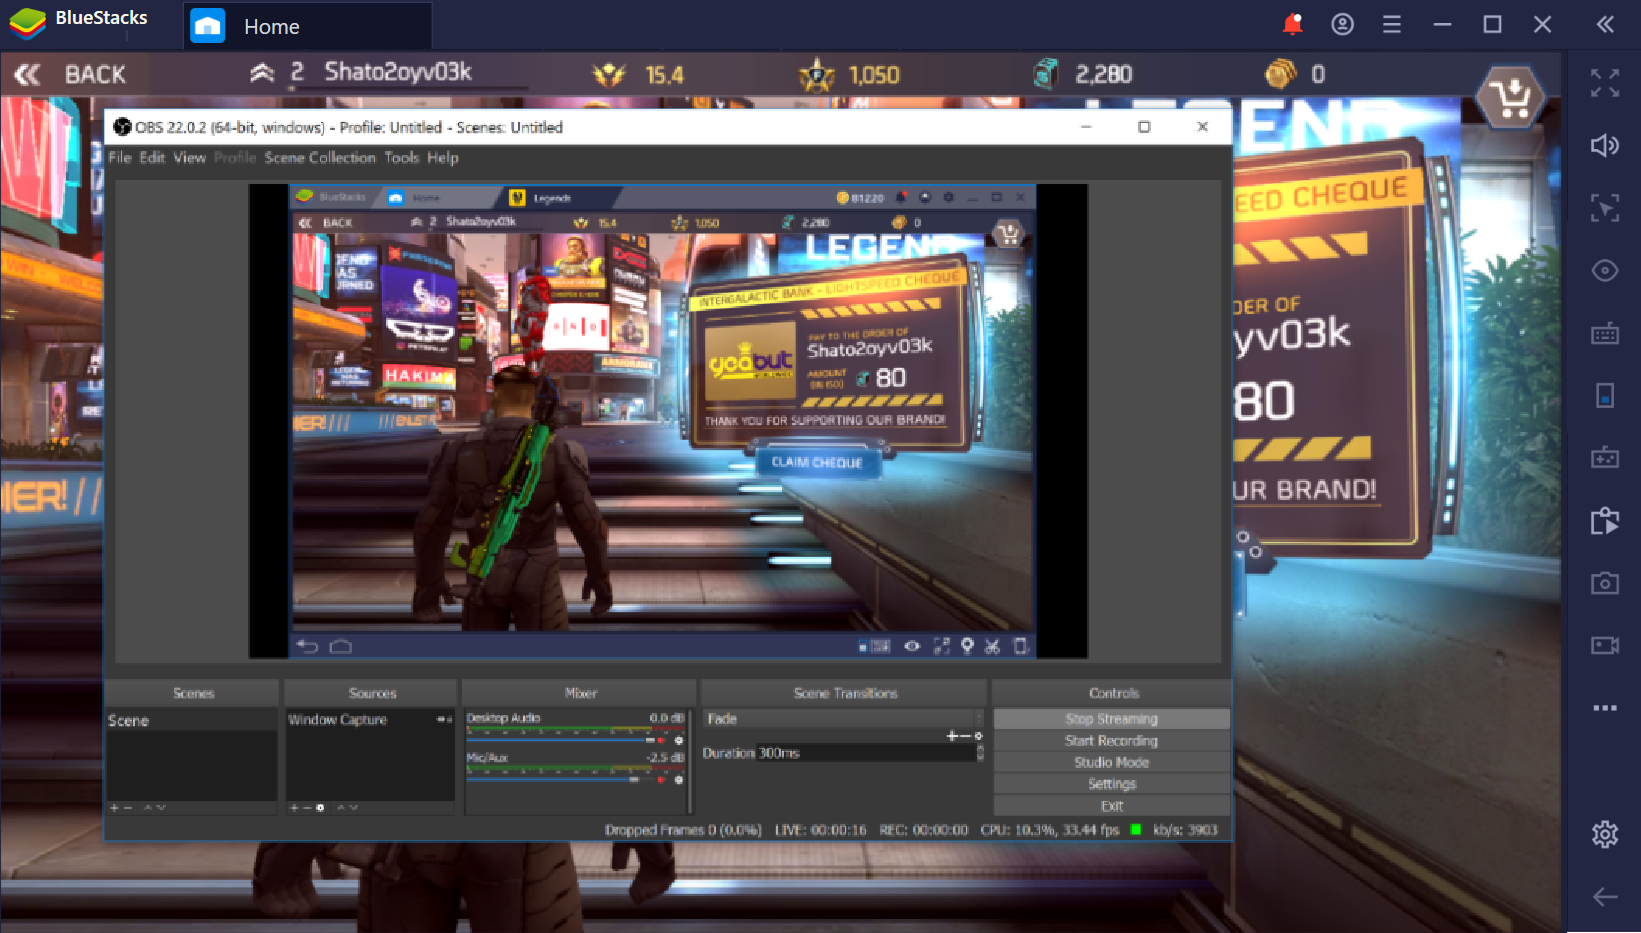Viewport: 1641px width, 933px height.
Task: Switch to the BlueStacks Home tab
Action: (307, 26)
